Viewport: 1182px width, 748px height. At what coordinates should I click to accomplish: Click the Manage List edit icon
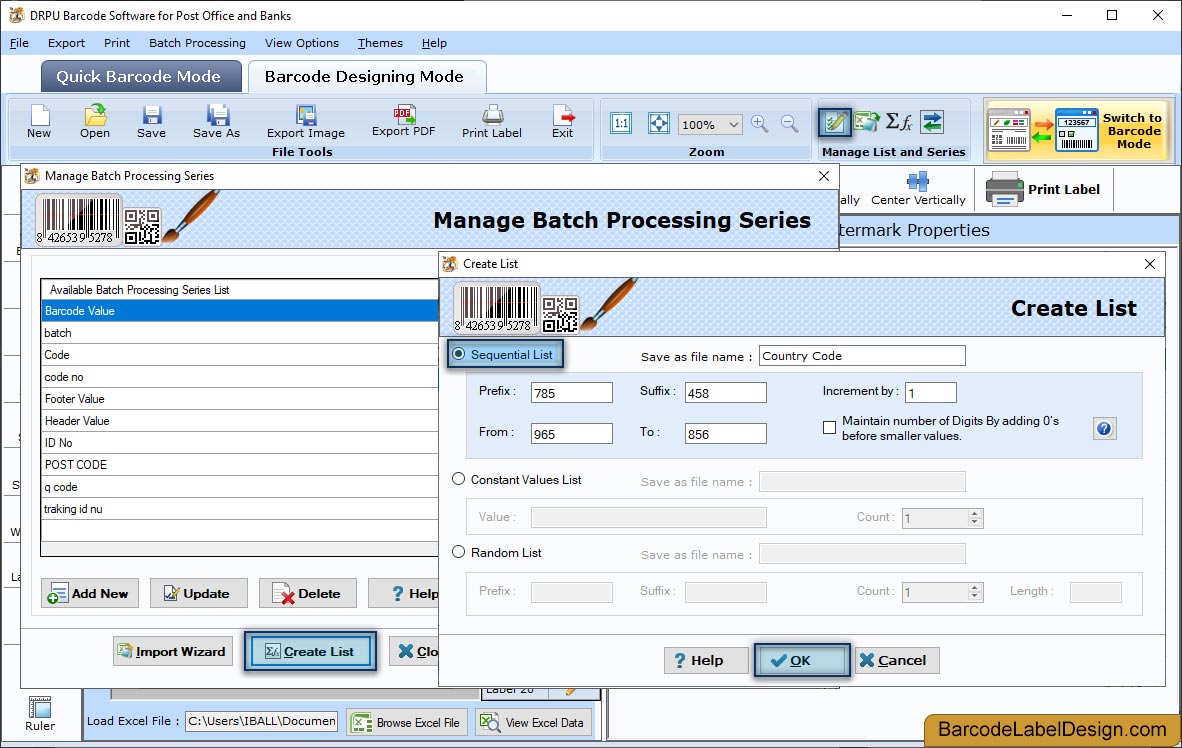[x=834, y=122]
